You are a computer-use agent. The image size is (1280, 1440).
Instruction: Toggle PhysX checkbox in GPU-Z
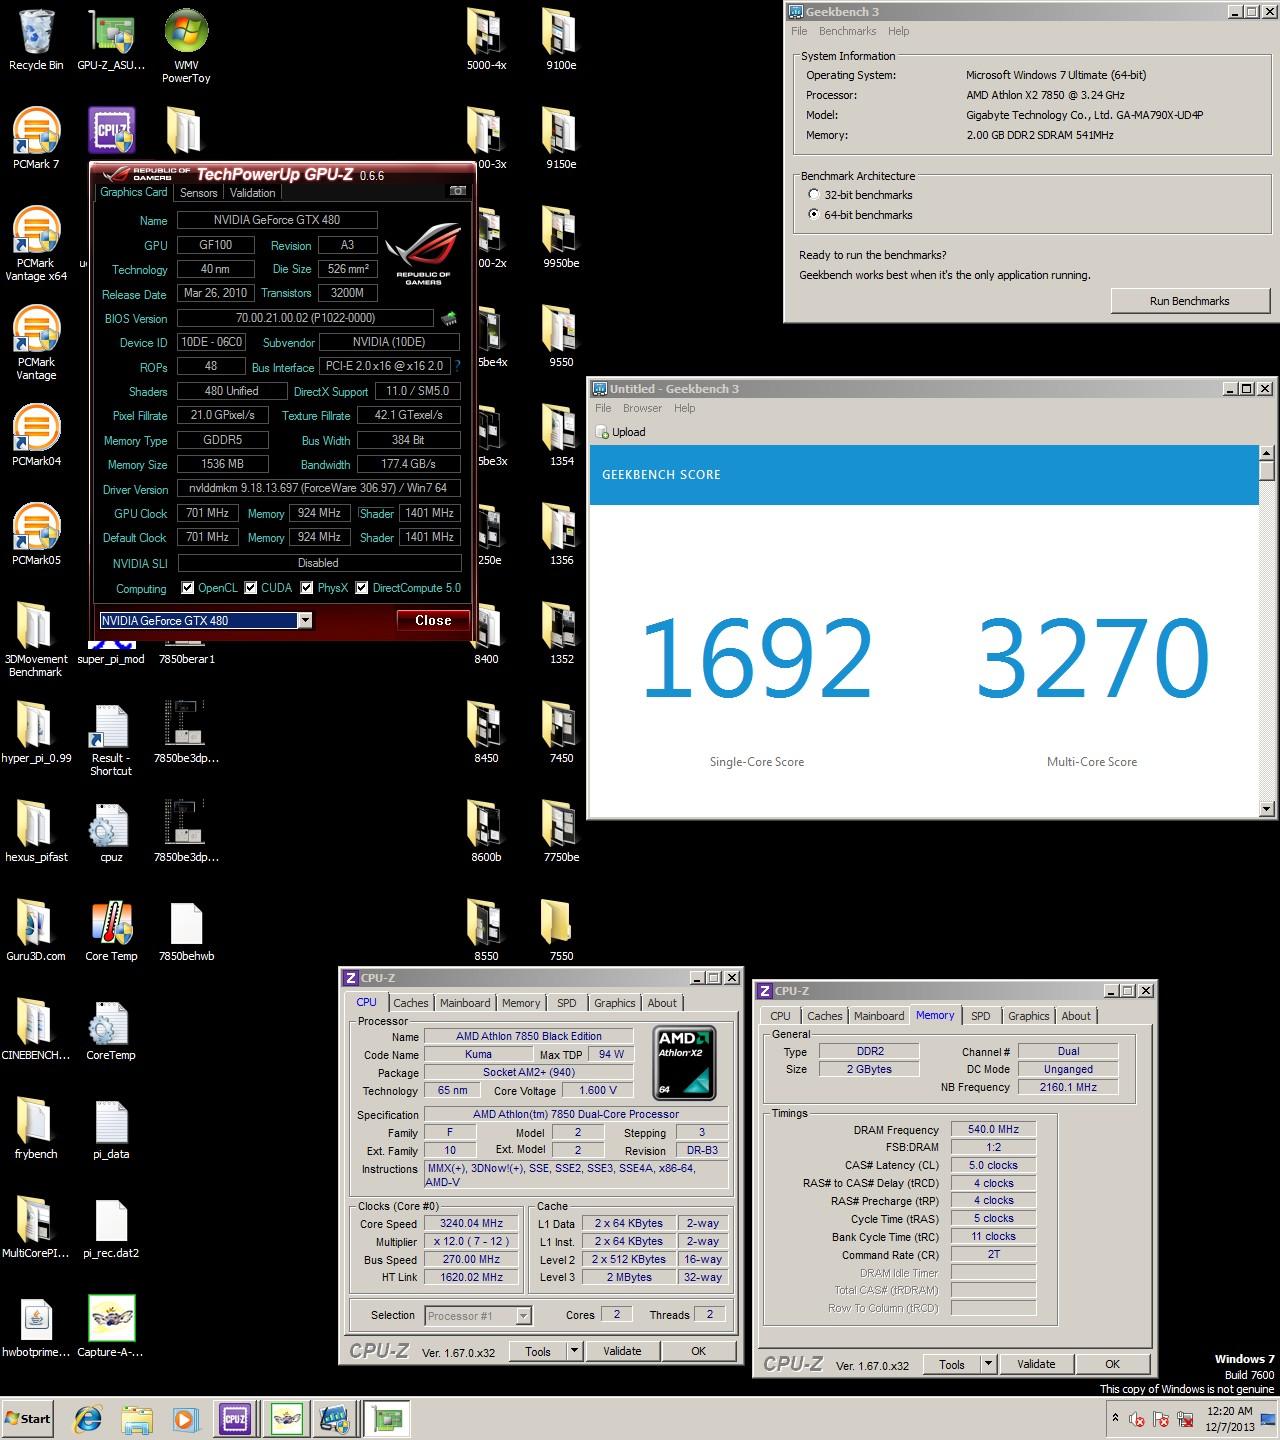point(307,588)
